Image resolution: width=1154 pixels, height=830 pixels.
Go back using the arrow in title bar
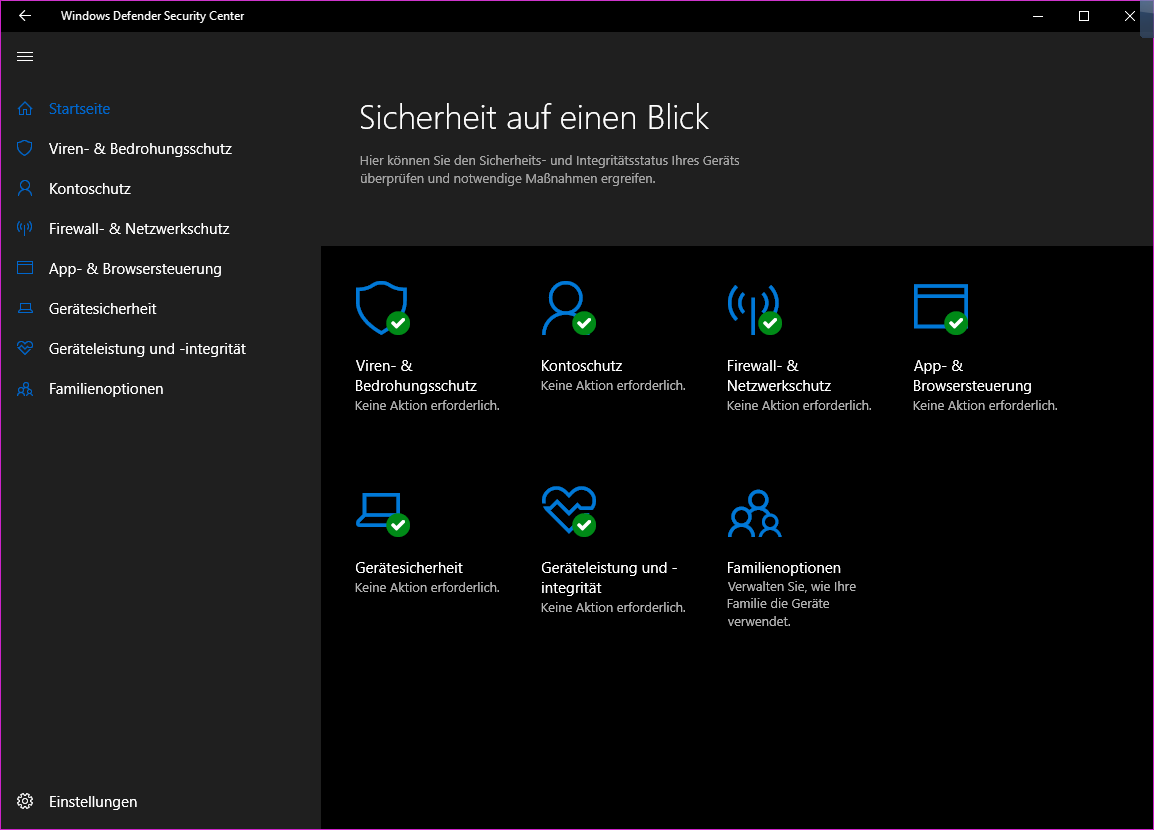pyautogui.click(x=25, y=16)
